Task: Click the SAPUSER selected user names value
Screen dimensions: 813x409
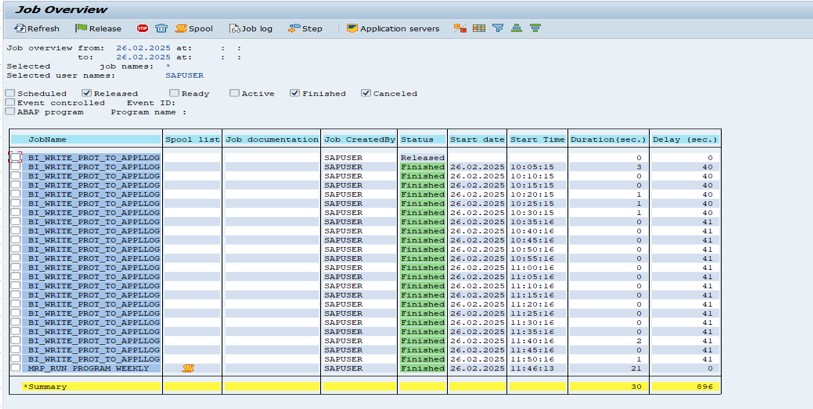Action: pos(185,76)
